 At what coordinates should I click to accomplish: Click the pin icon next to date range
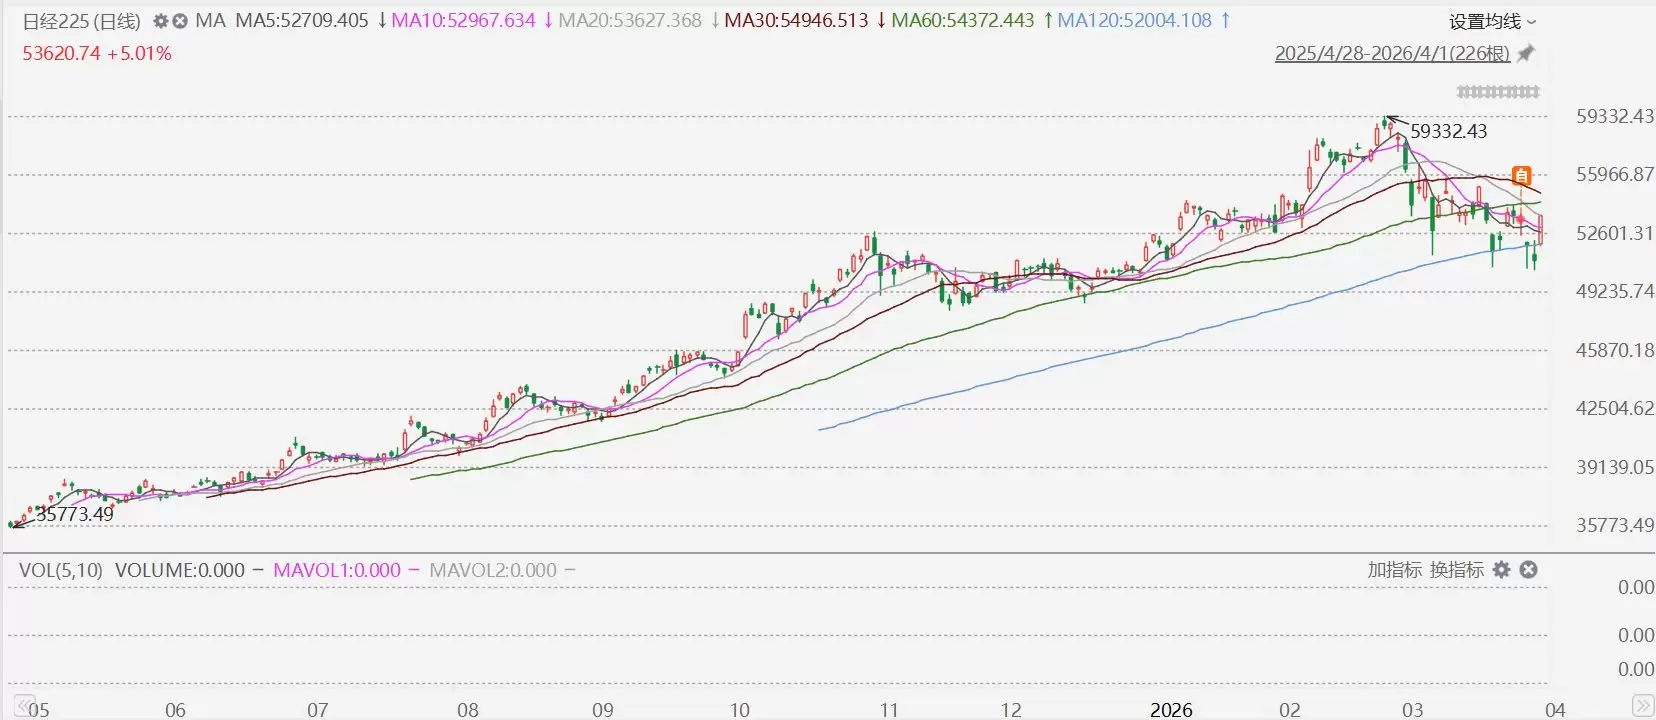1525,54
